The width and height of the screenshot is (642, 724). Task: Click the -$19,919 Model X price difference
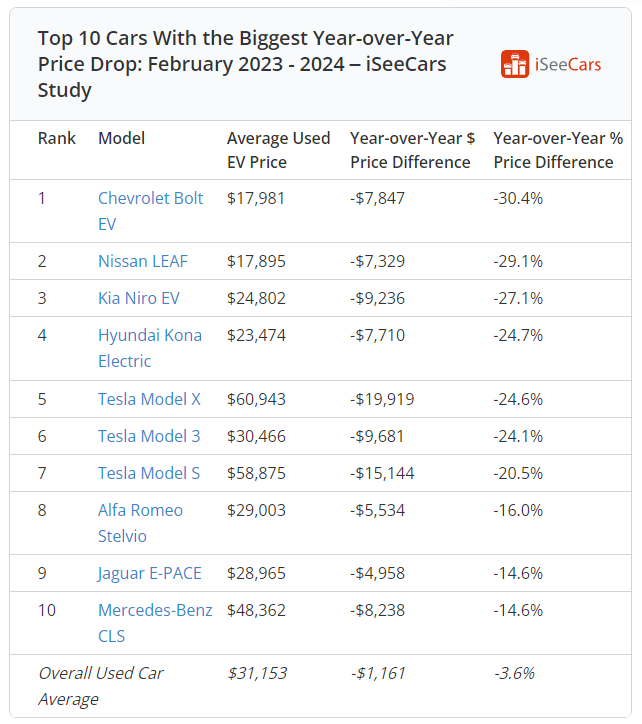(382, 399)
